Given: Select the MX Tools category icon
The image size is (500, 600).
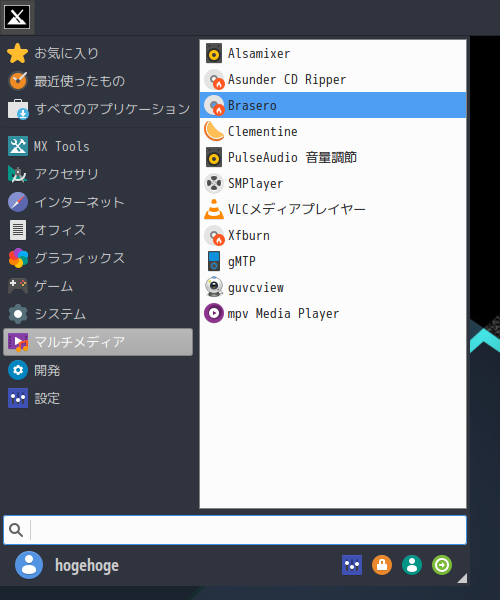Looking at the screenshot, I should click(x=18, y=146).
